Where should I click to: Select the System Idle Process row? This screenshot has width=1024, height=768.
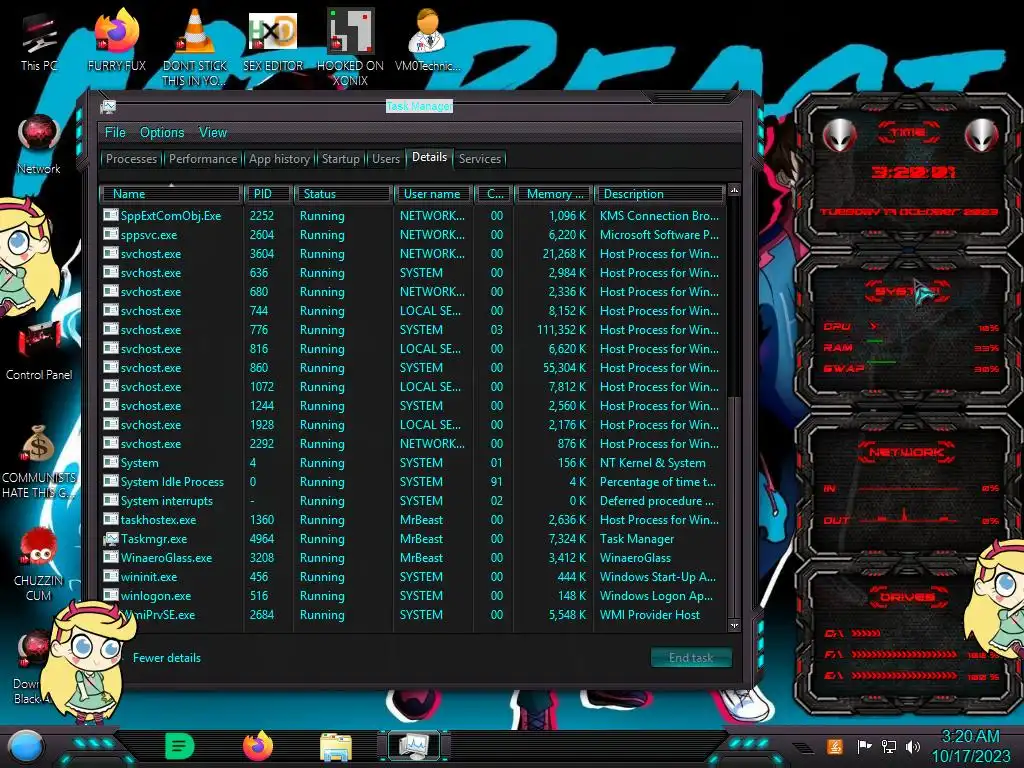[412, 482]
